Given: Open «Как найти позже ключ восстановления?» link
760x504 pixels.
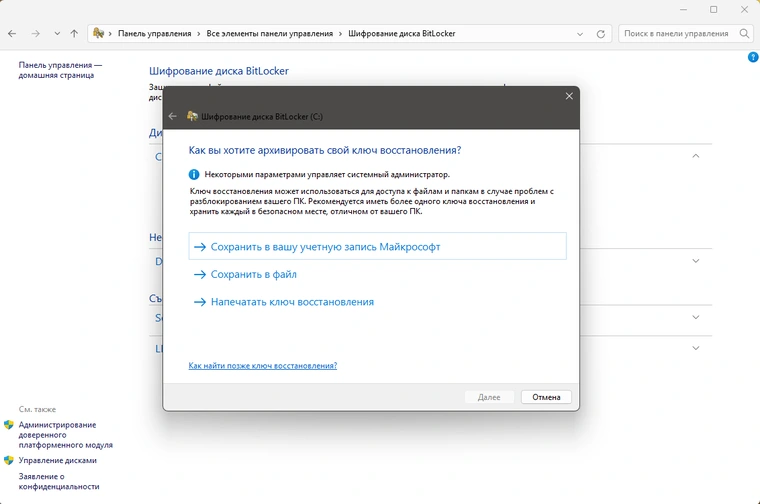Looking at the screenshot, I should coord(262,366).
